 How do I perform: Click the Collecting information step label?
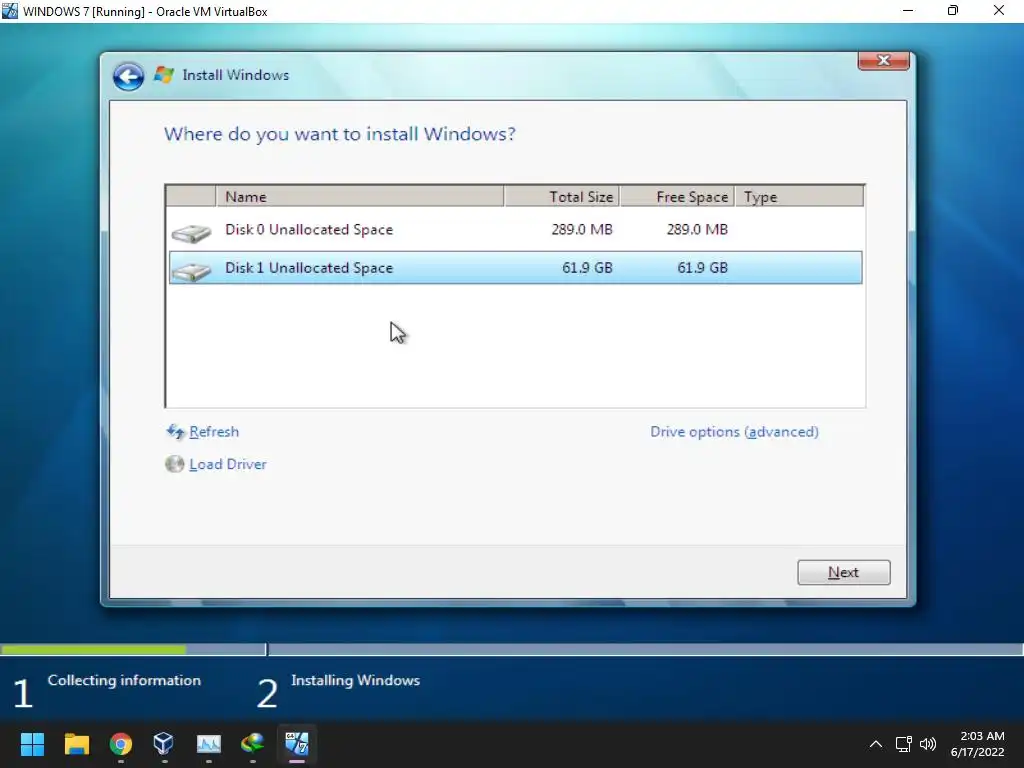click(x=124, y=680)
